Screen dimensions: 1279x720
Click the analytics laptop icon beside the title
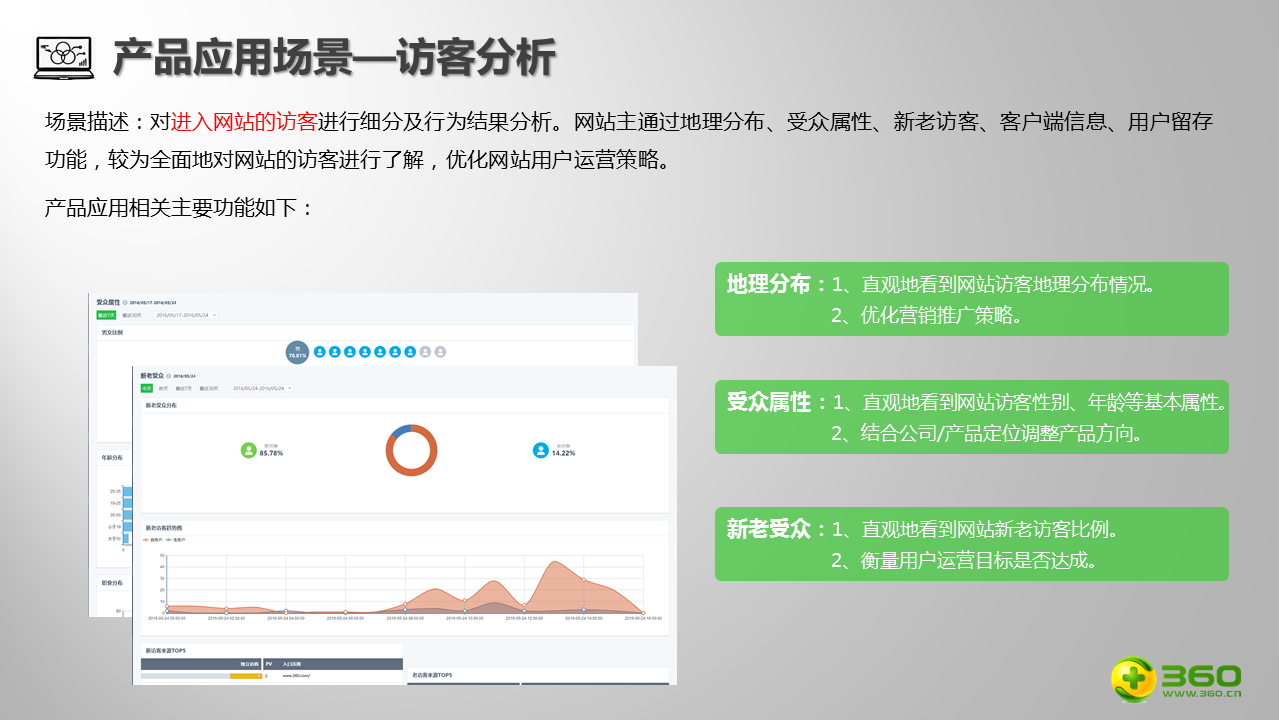coord(62,58)
